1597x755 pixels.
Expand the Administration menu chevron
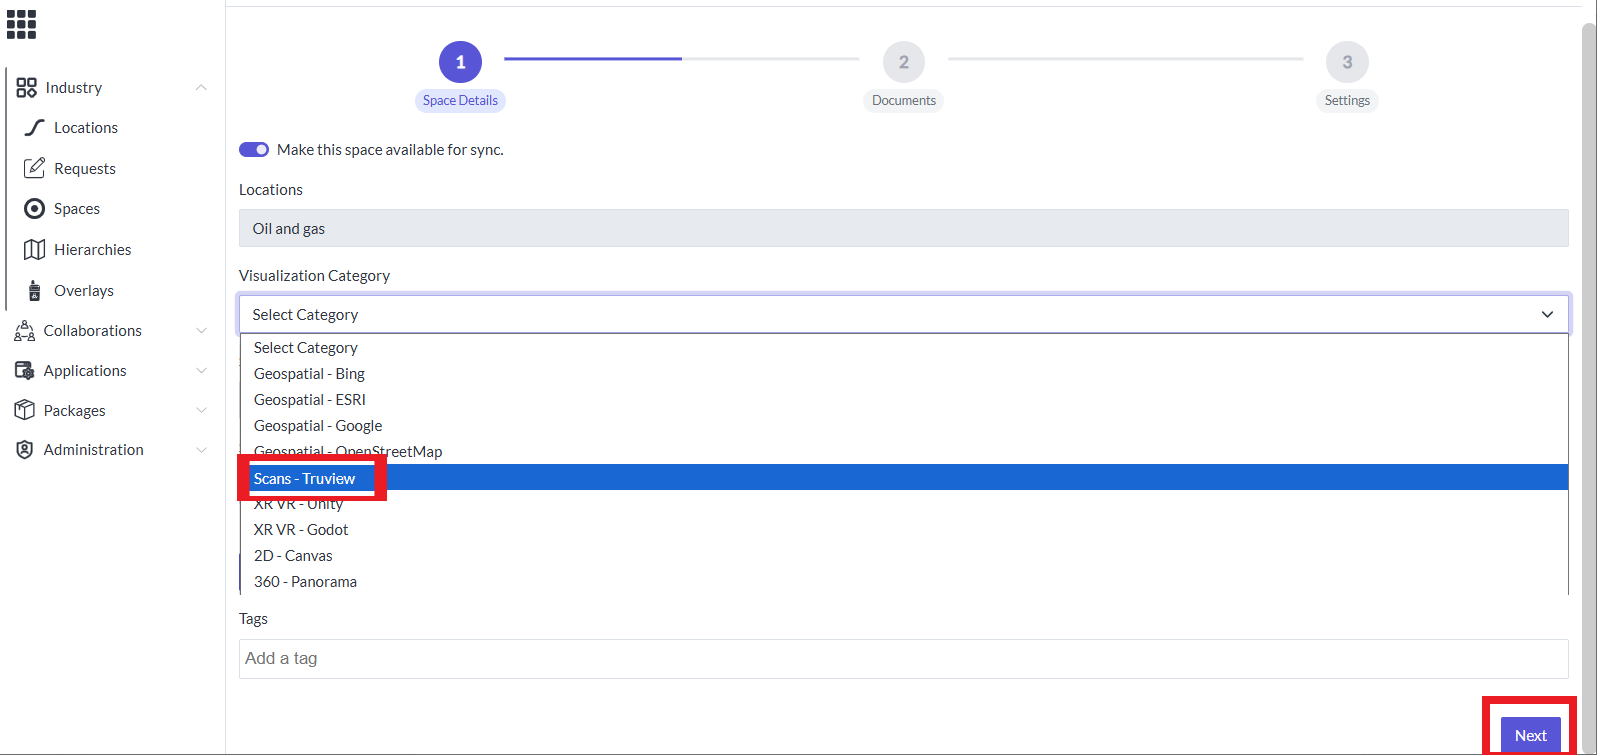(201, 450)
